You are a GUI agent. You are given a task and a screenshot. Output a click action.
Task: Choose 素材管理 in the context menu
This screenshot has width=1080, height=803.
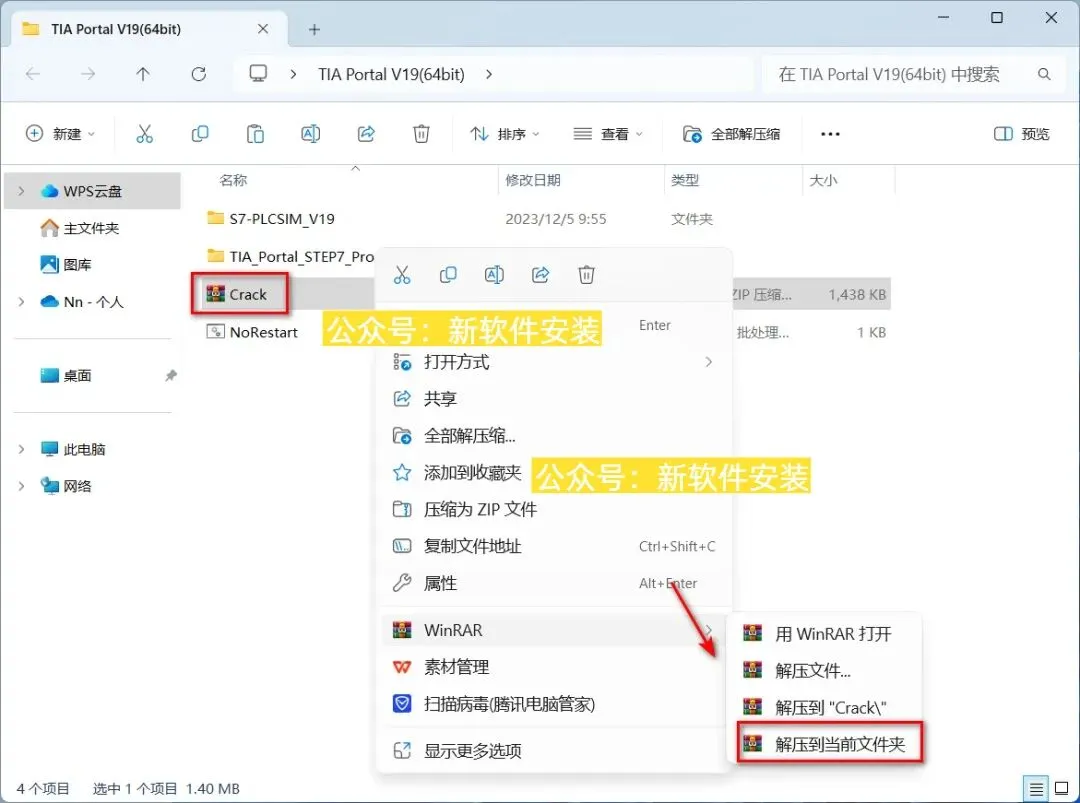click(554, 667)
